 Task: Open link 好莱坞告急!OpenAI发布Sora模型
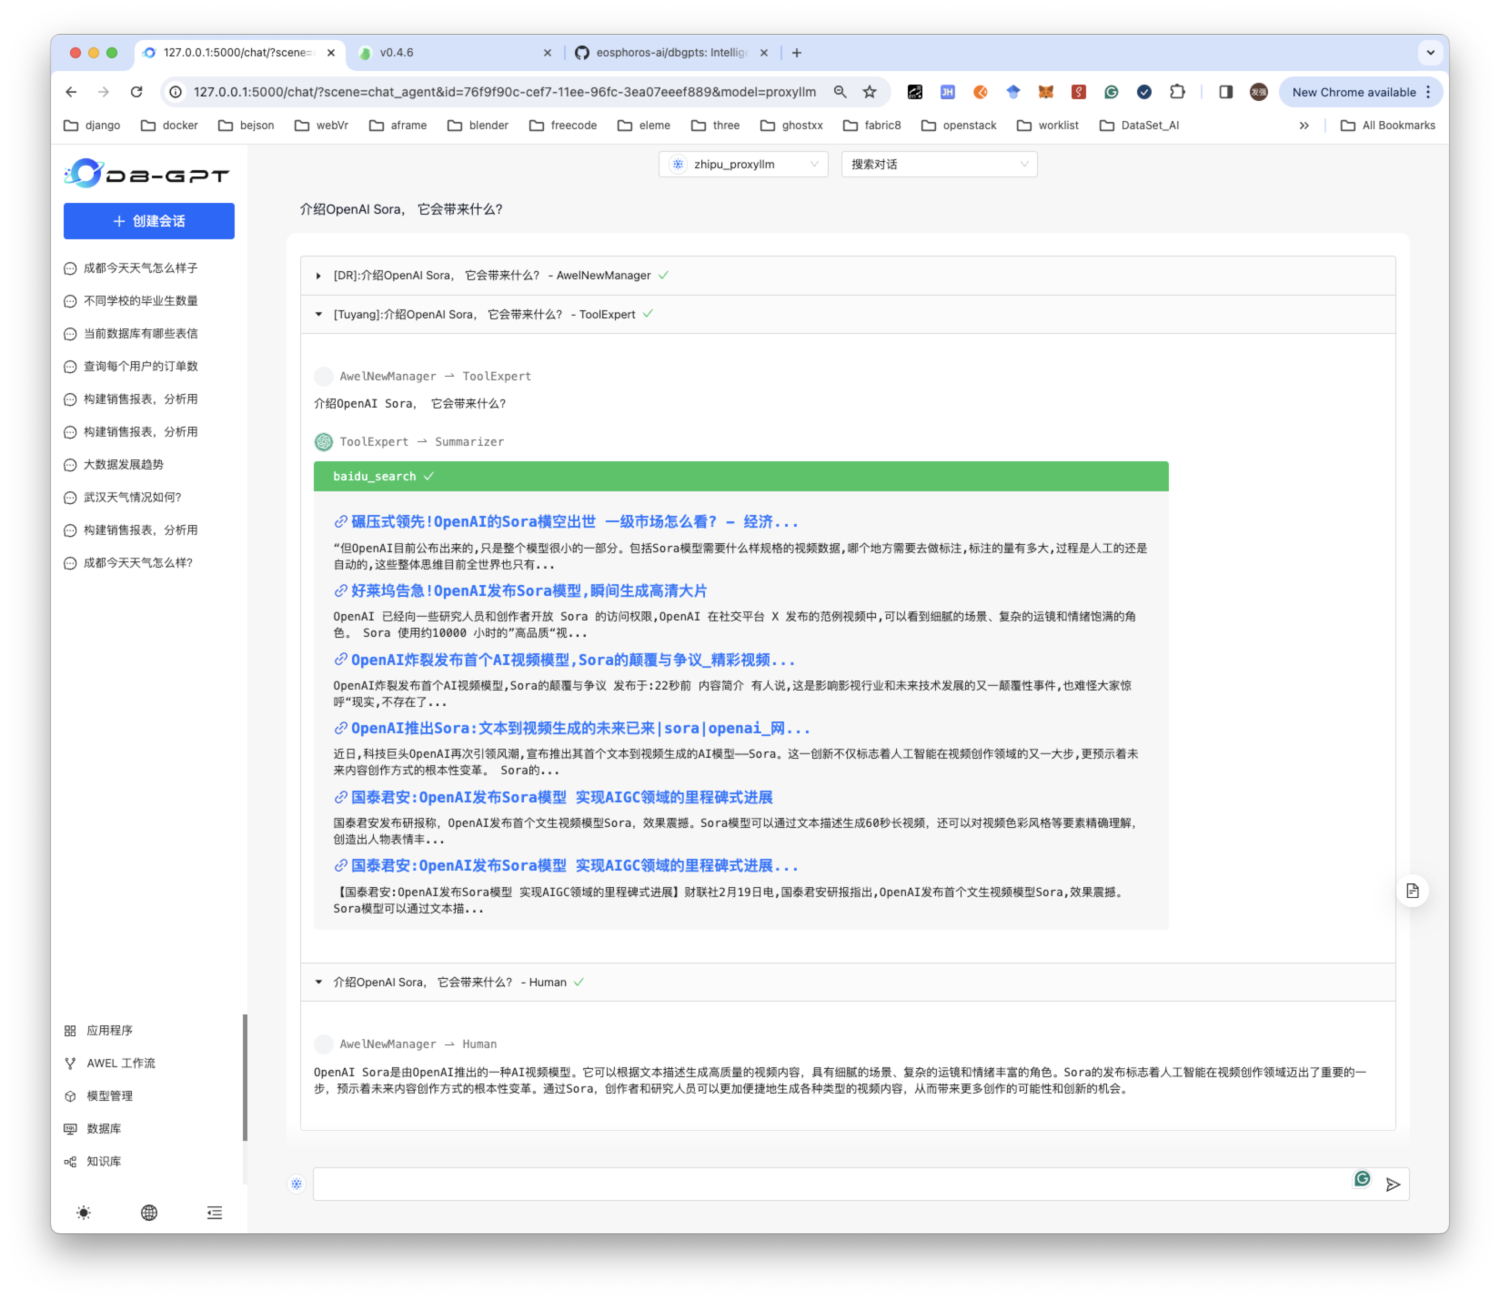click(x=520, y=591)
